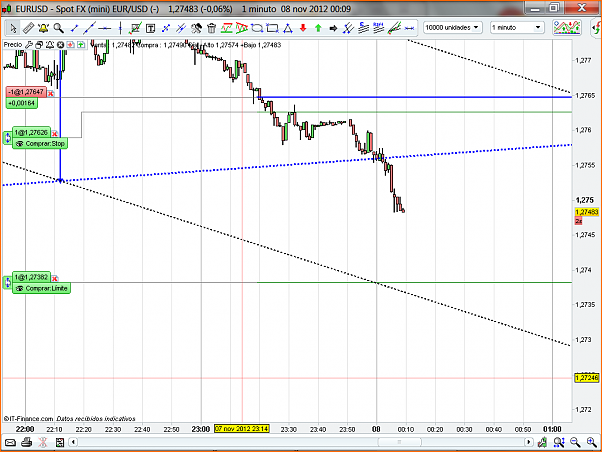Click the yellow 1,27246 price tag on axis
Screen dimensions: 602x452
click(x=587, y=378)
